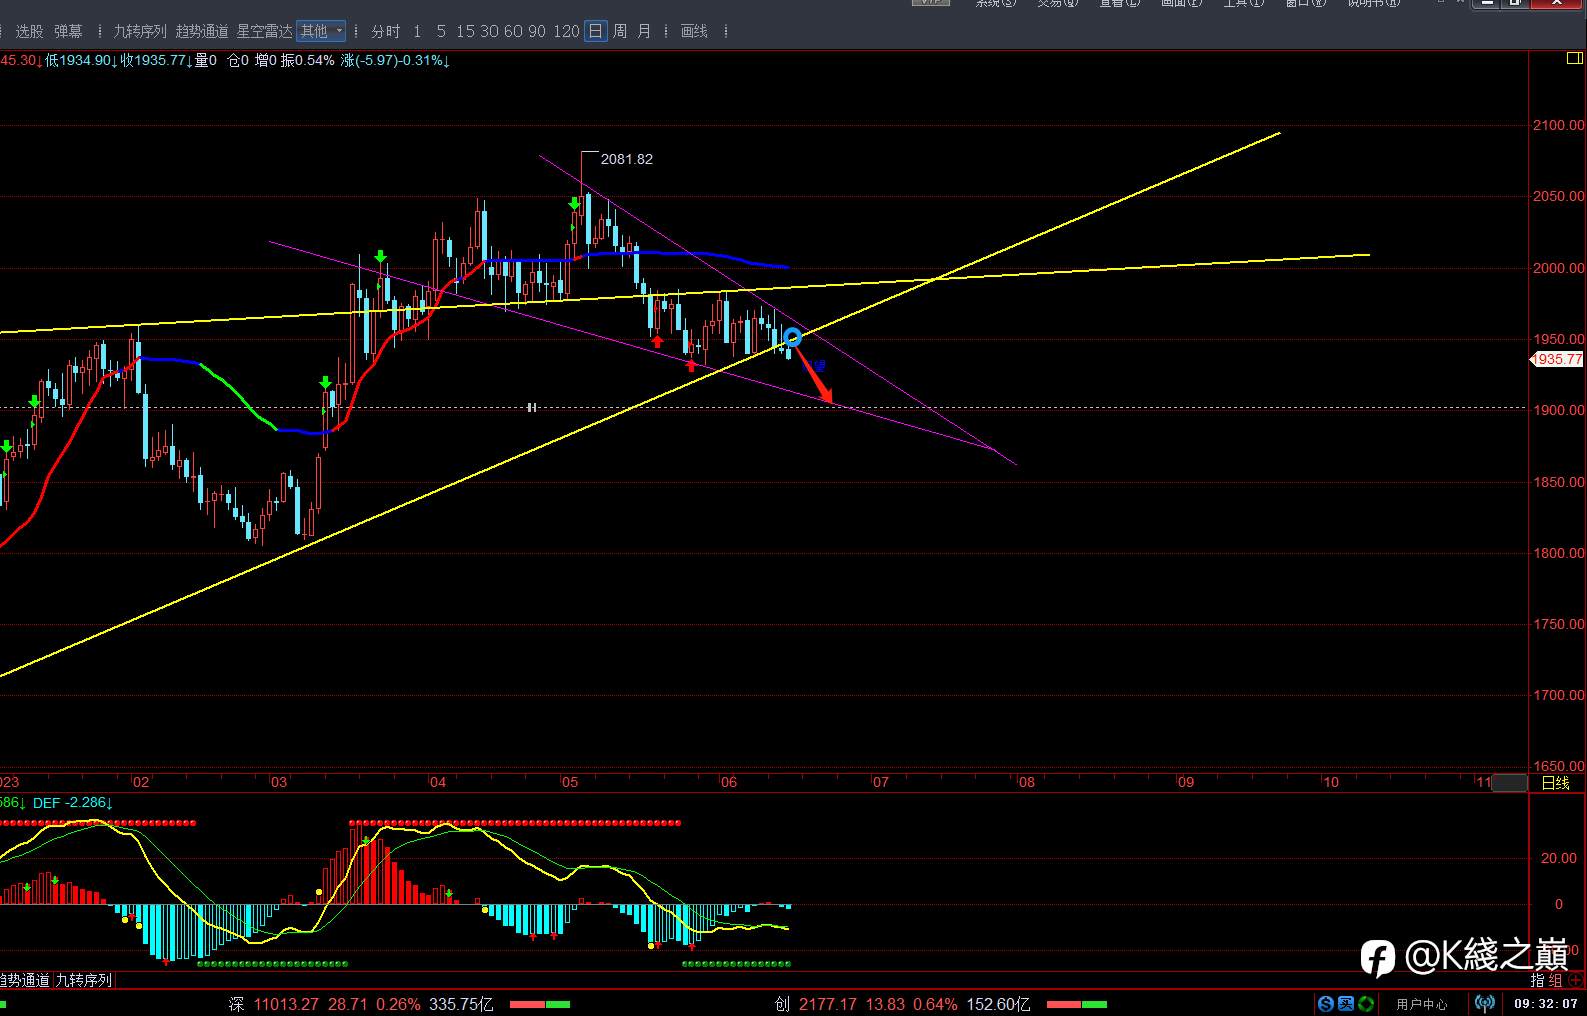
Task: Click the 创 index value 2177.17
Action: point(828,1004)
